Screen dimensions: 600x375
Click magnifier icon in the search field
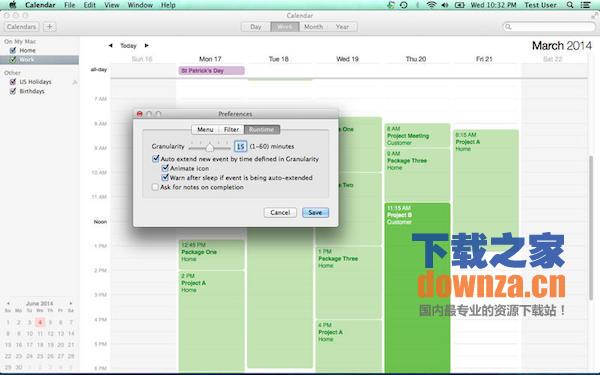[508, 27]
